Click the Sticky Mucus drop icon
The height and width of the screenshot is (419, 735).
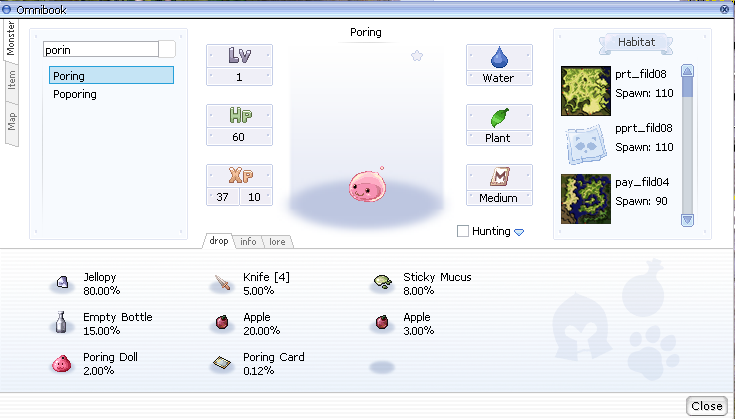[x=383, y=282]
